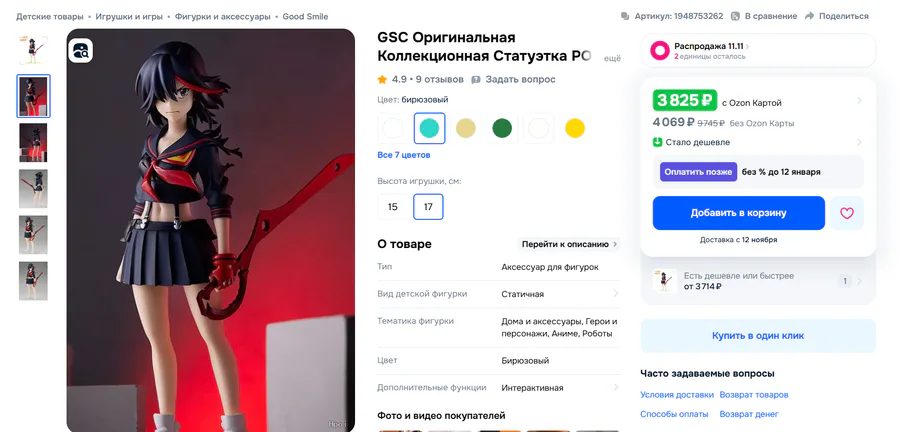Viewport: 900px width, 432px height.
Task: Click the Поделиться share arrow icon
Action: pyautogui.click(x=810, y=16)
